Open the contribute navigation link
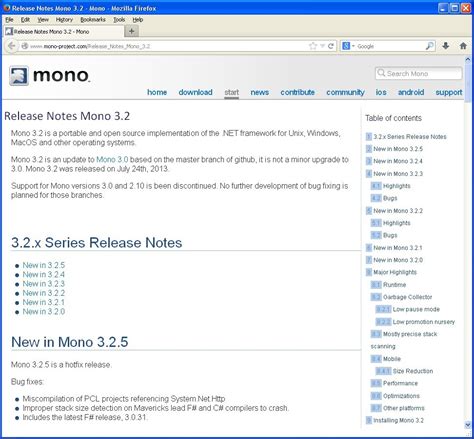This screenshot has width=474, height=439. 298,92
